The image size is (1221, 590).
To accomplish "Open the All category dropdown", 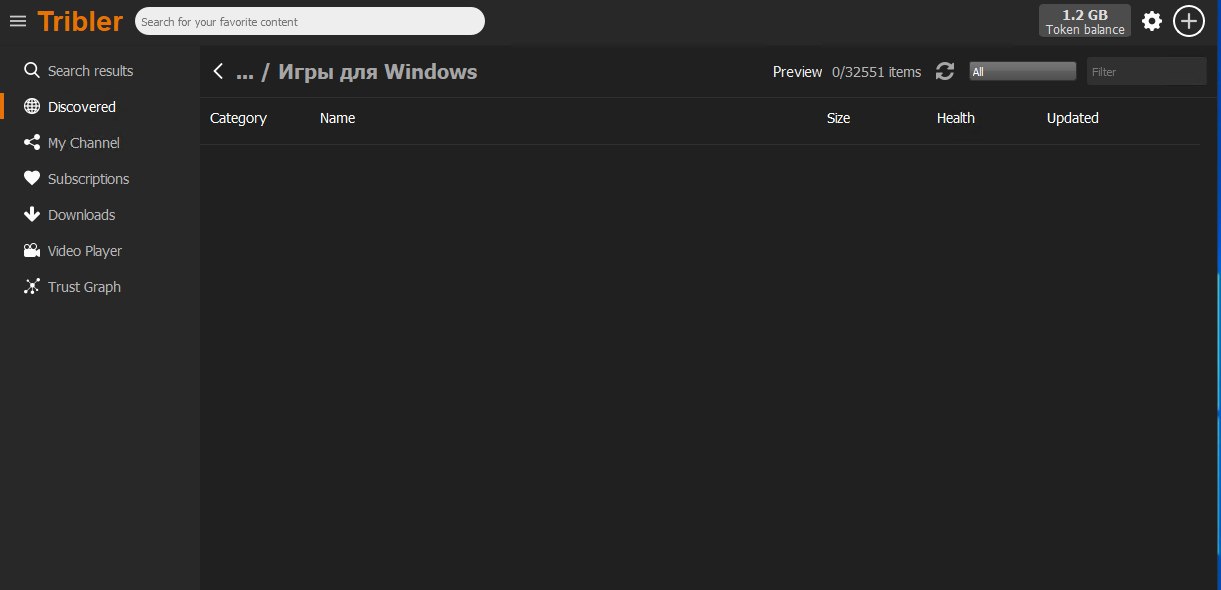I will (x=1022, y=71).
